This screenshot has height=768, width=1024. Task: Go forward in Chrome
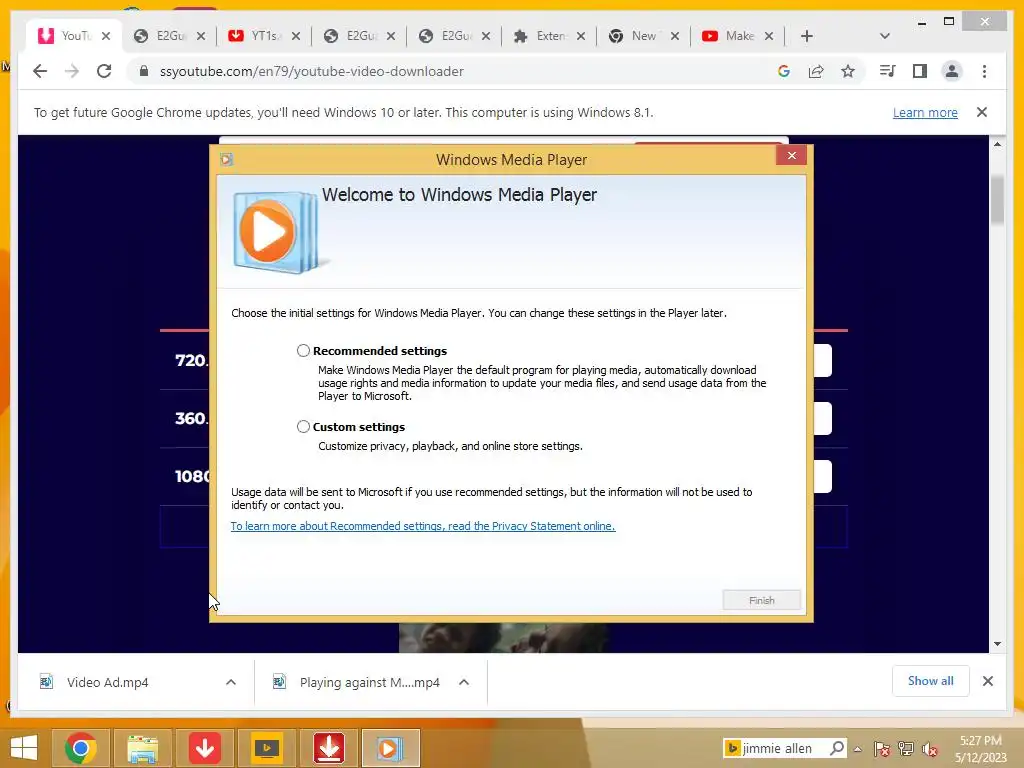(x=72, y=71)
